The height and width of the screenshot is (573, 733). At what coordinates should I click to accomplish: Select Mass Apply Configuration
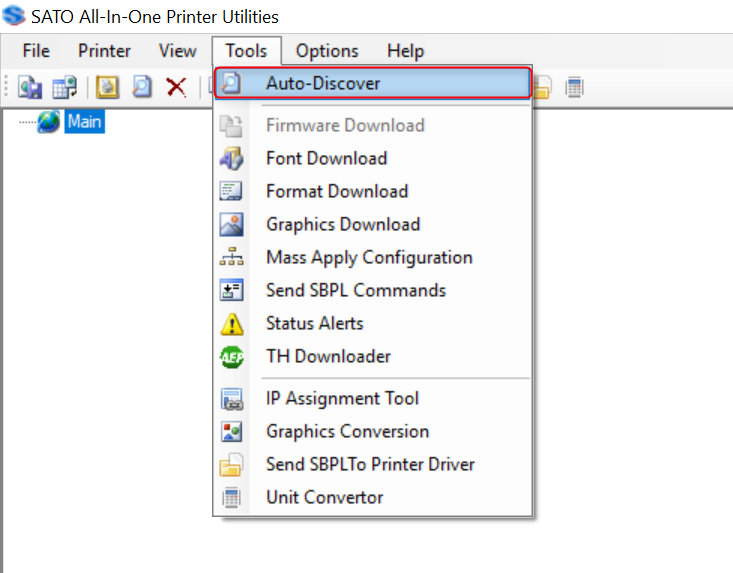369,257
